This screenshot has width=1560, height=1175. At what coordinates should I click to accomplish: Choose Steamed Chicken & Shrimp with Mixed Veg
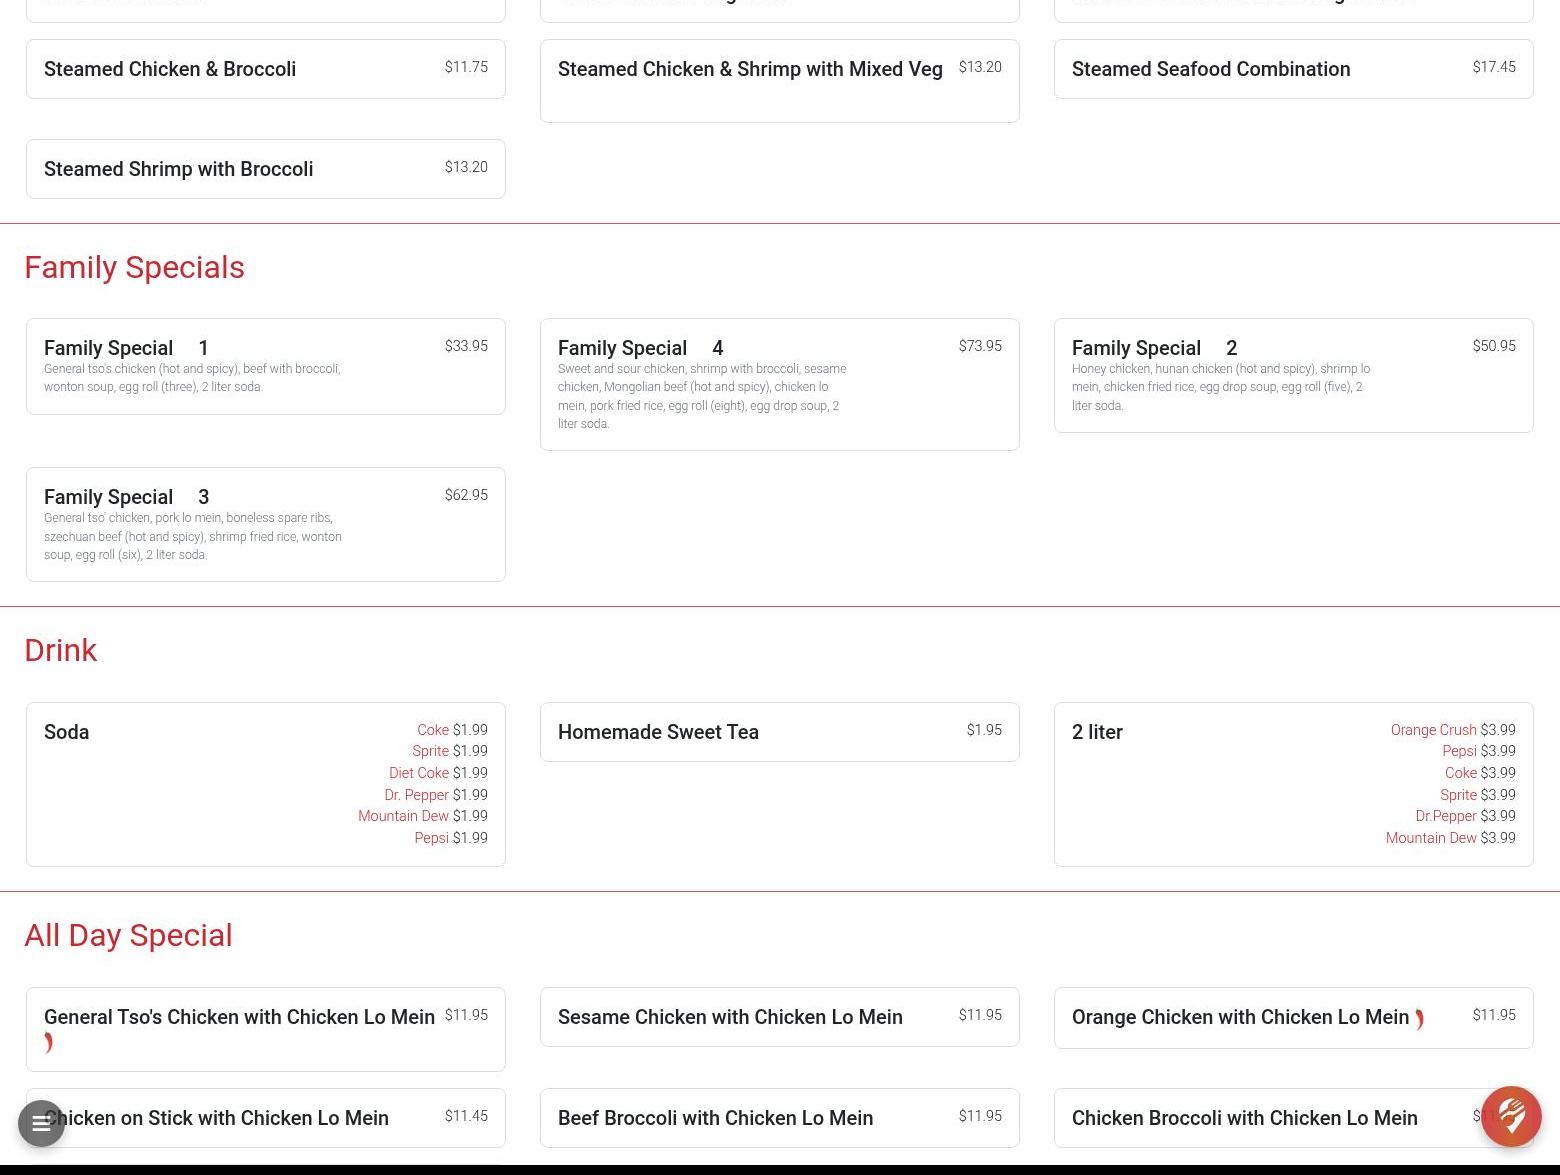(780, 81)
